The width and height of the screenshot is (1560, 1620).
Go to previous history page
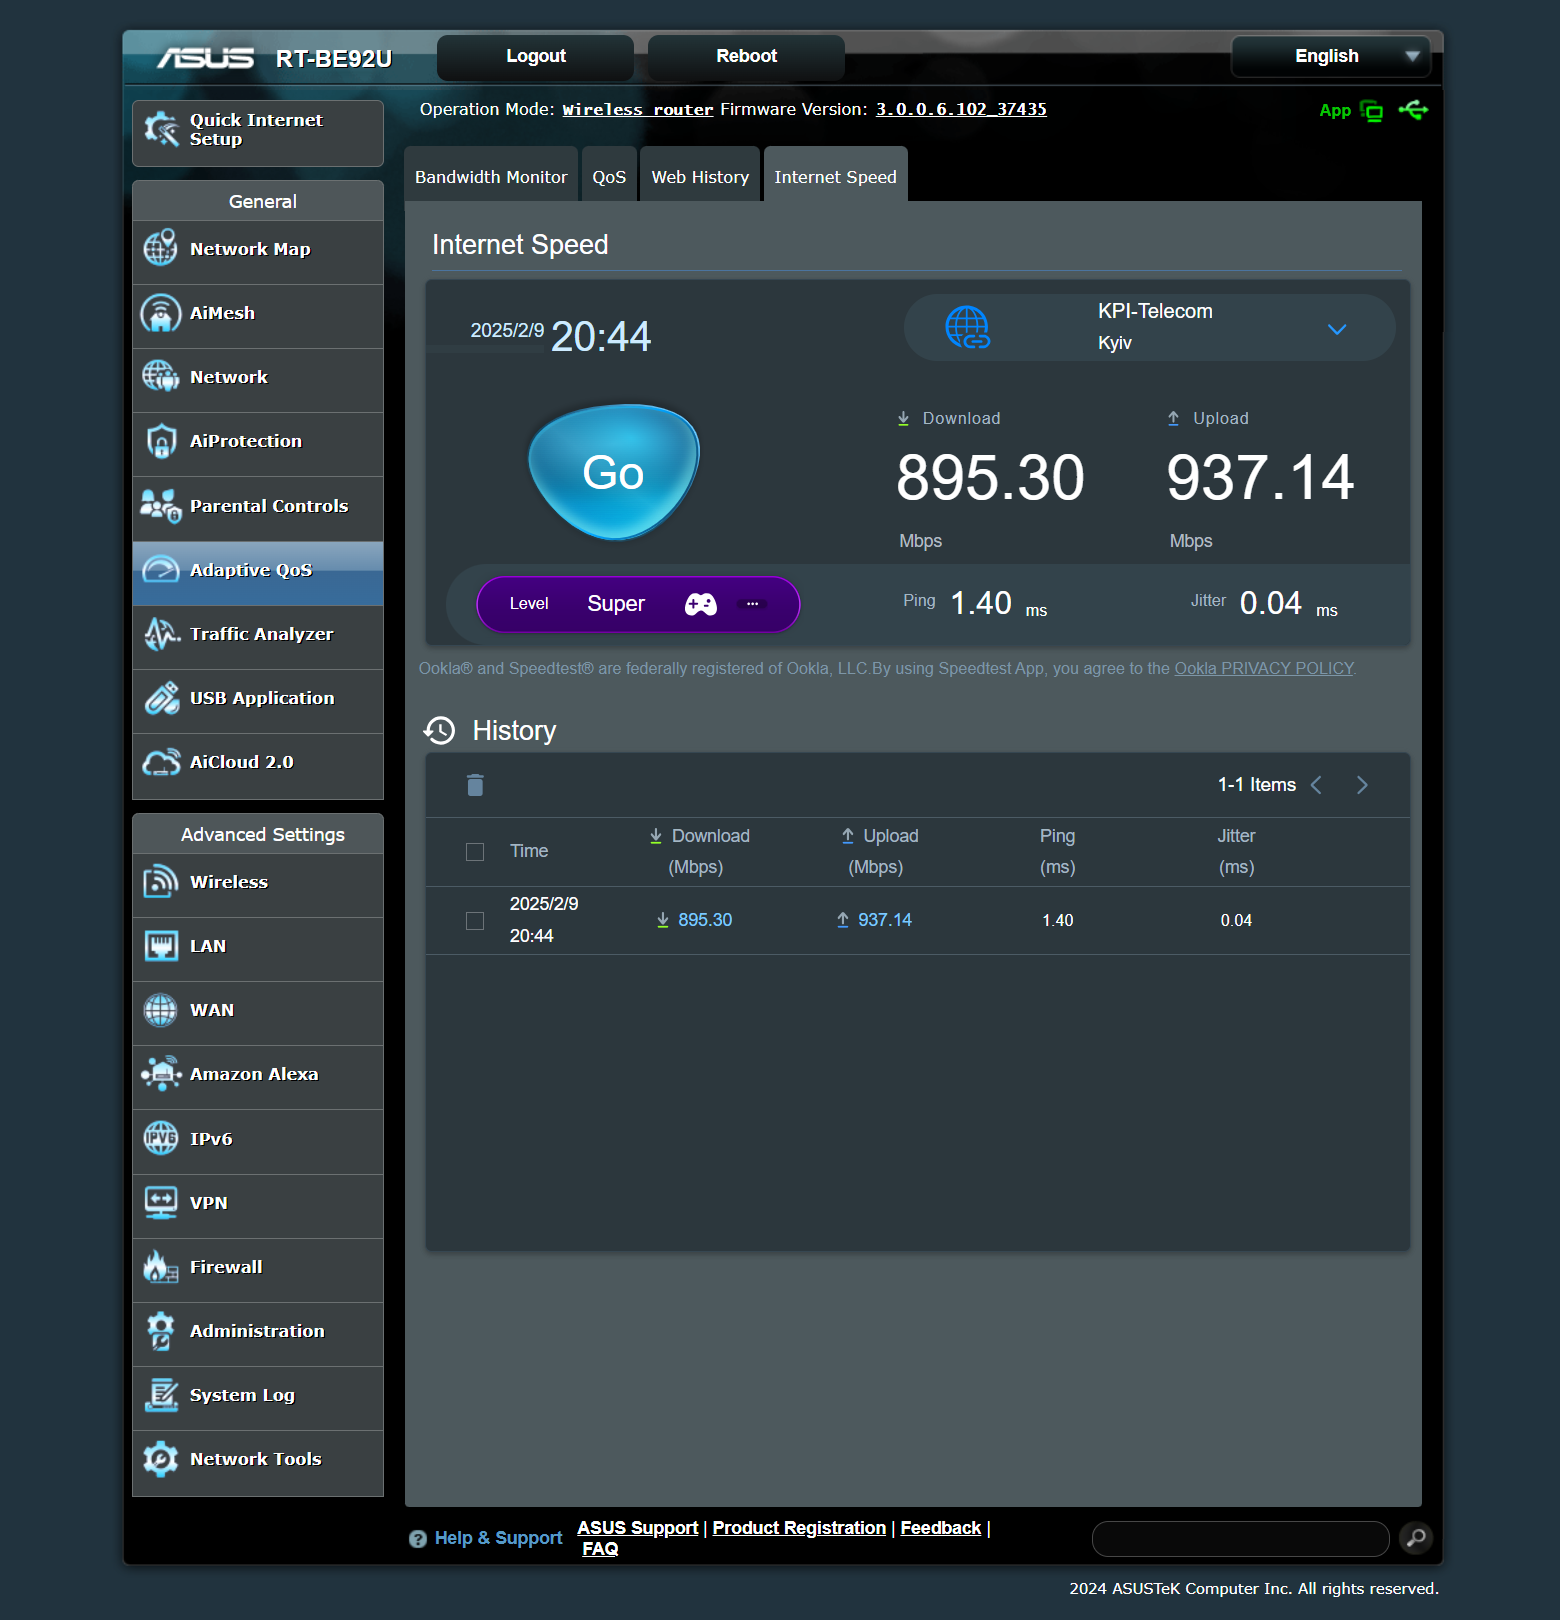coord(1316,785)
